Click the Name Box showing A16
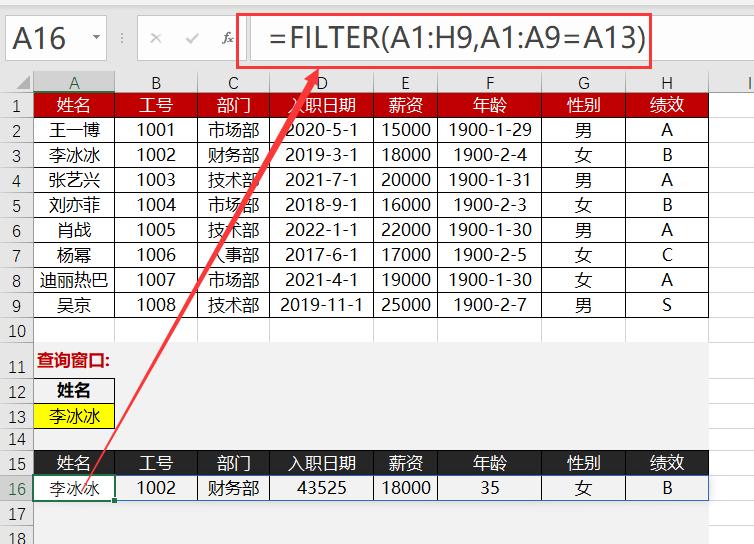The image size is (754, 544). (56, 38)
